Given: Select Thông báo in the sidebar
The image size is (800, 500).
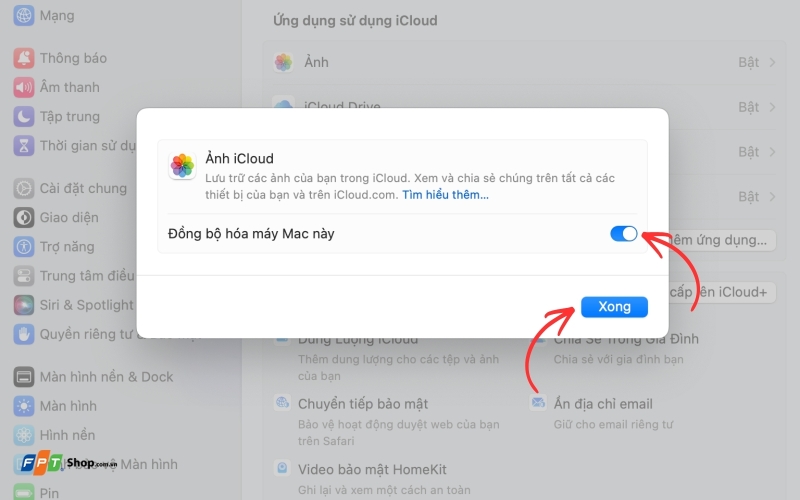Looking at the screenshot, I should click(x=73, y=58).
